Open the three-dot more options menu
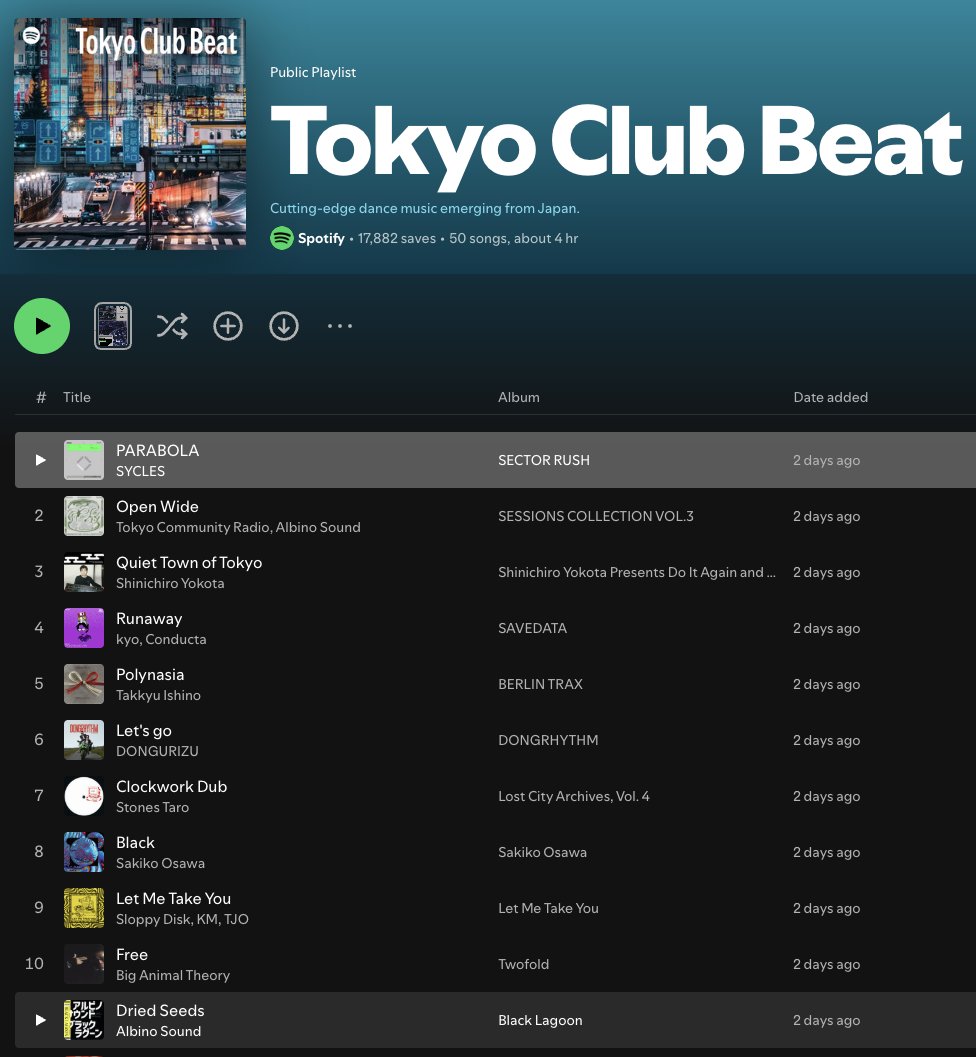This screenshot has height=1057, width=976. pyautogui.click(x=340, y=326)
